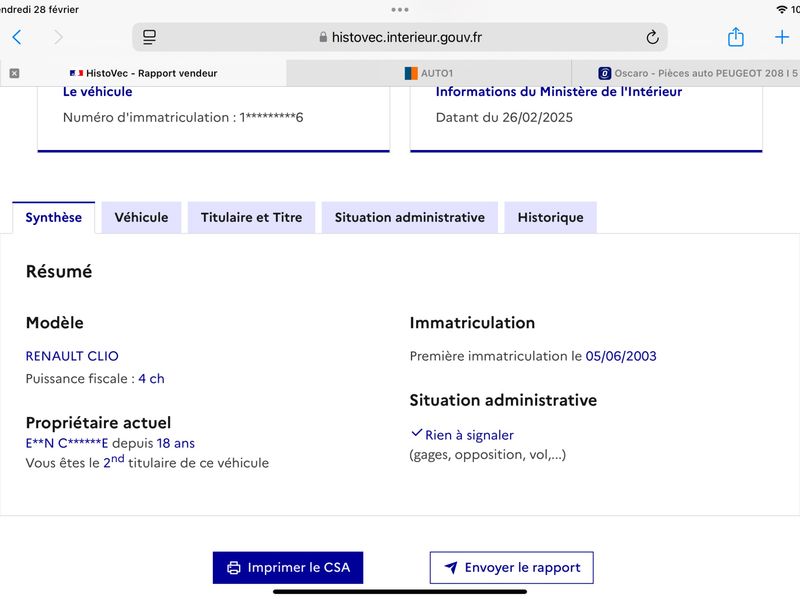The width and height of the screenshot is (800, 600).
Task: Click the Imprimer le CSA button
Action: click(288, 567)
